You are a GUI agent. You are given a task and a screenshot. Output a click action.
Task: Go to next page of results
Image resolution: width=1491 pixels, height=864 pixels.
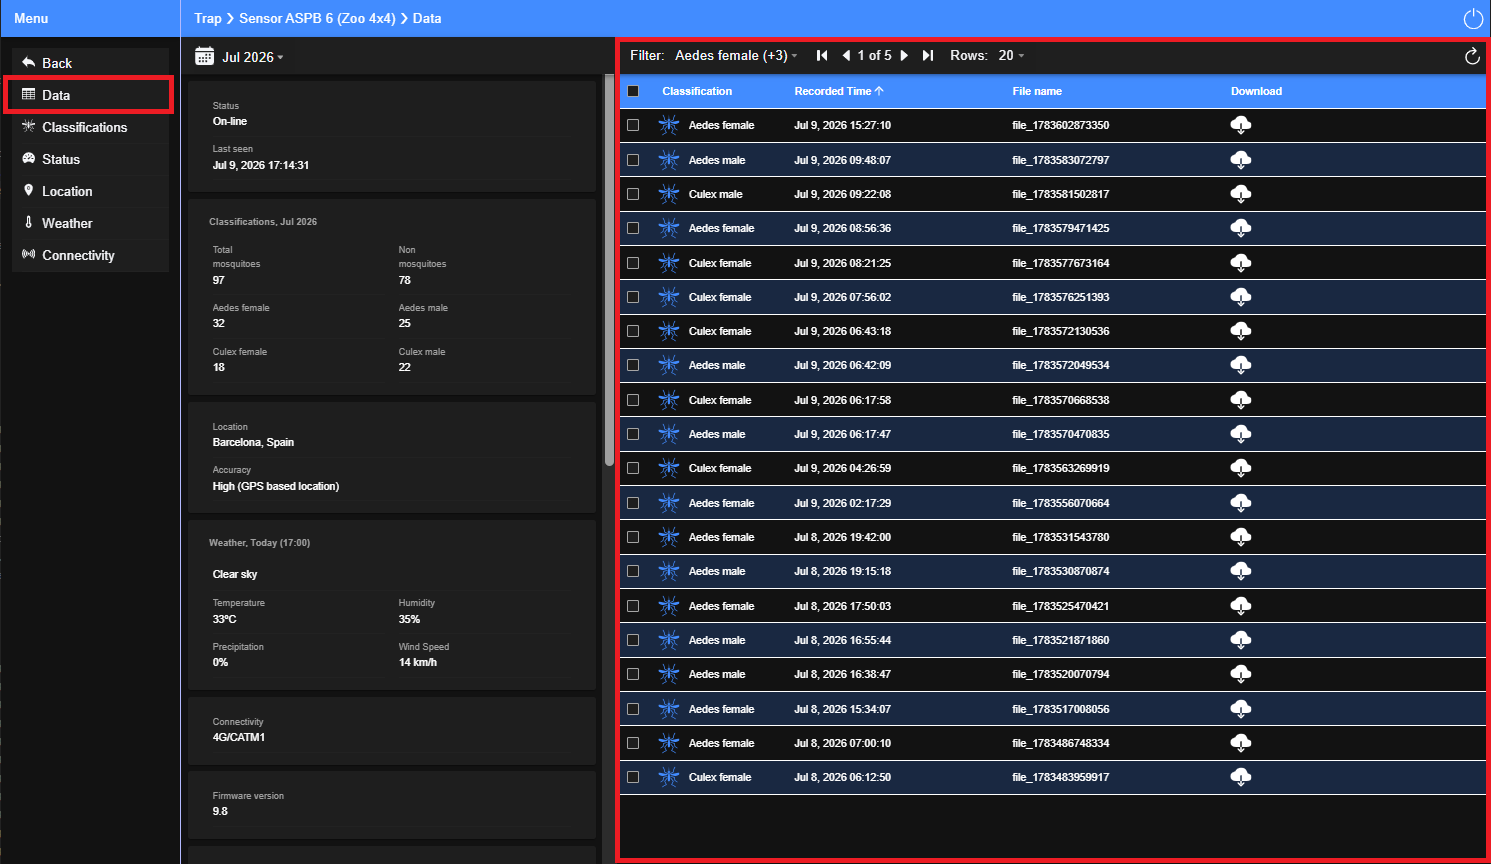click(904, 56)
